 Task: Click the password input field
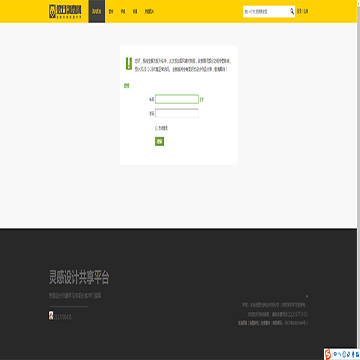click(177, 113)
